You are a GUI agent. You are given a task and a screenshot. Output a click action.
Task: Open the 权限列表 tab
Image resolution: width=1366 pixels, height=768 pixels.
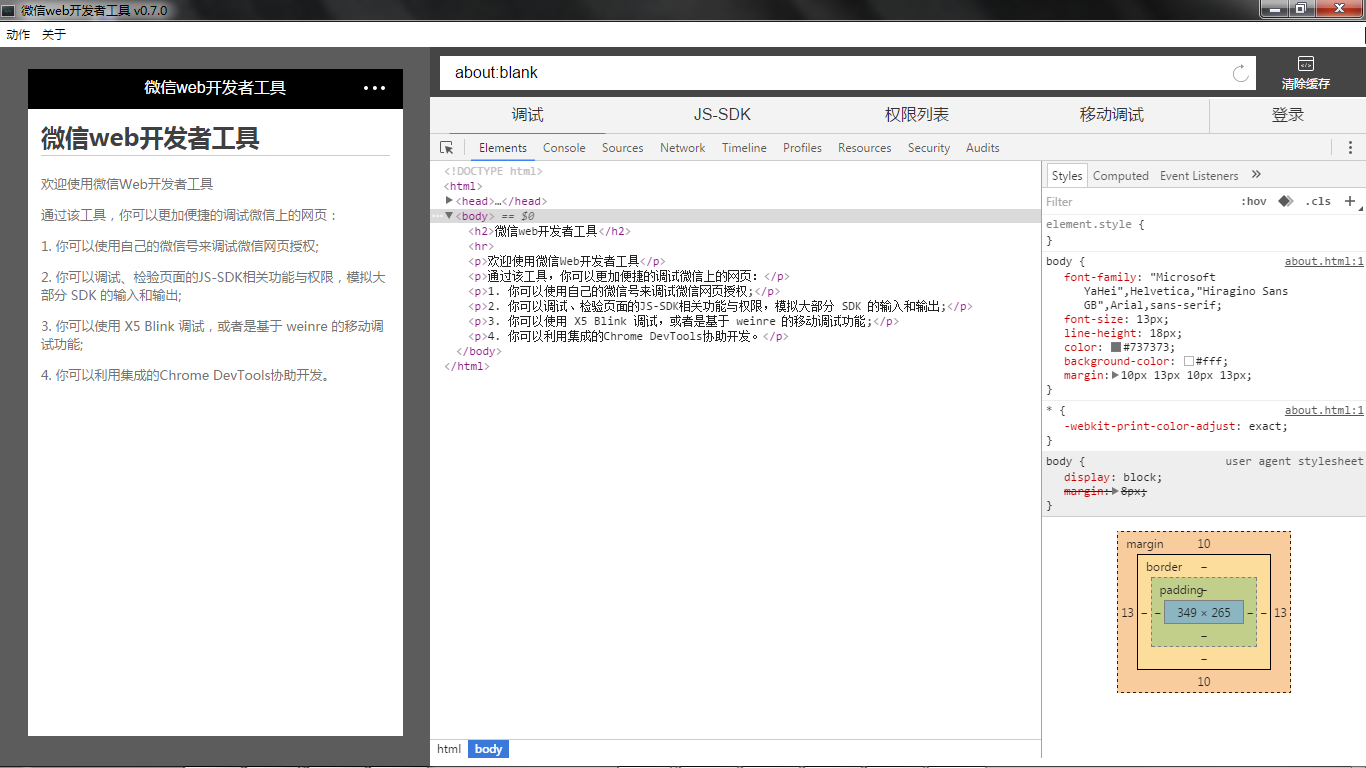point(917,115)
